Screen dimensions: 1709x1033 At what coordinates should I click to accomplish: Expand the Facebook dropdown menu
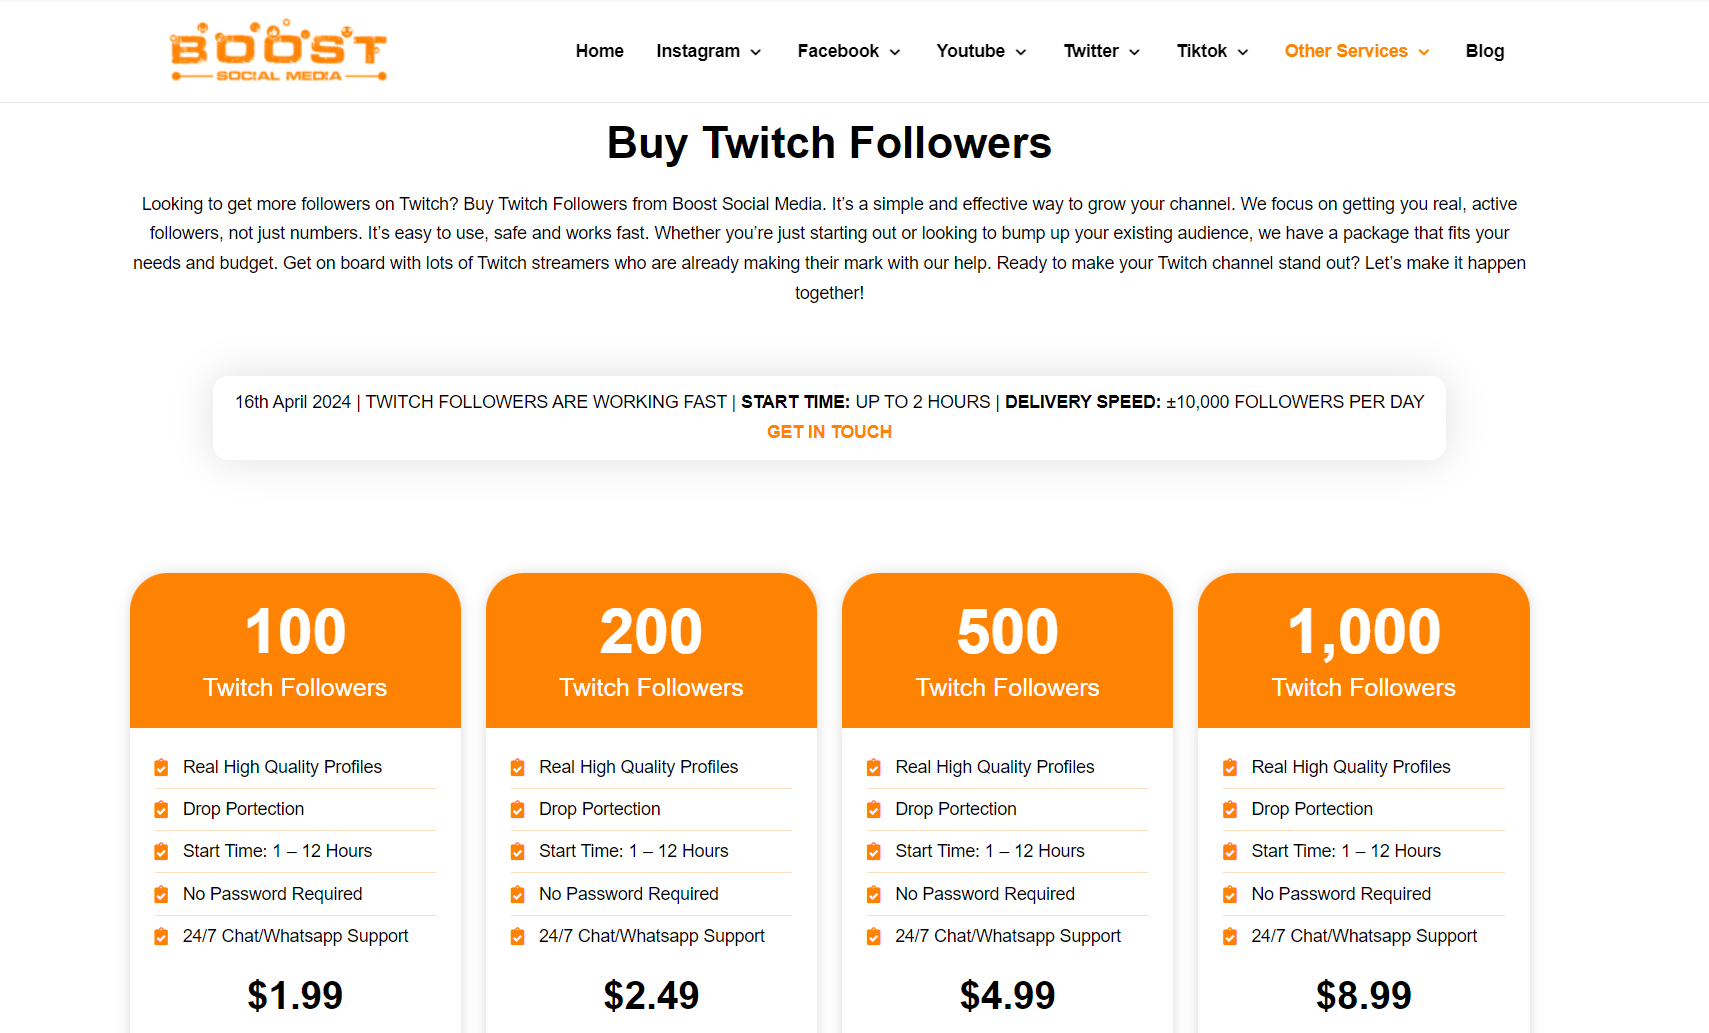[x=849, y=51]
